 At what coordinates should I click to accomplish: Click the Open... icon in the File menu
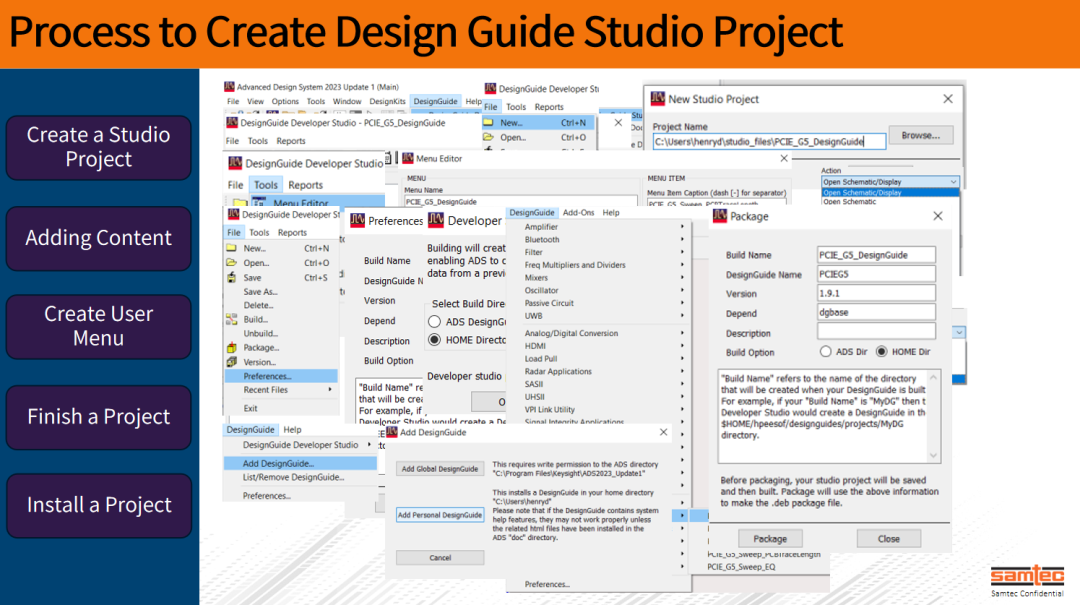click(x=231, y=262)
